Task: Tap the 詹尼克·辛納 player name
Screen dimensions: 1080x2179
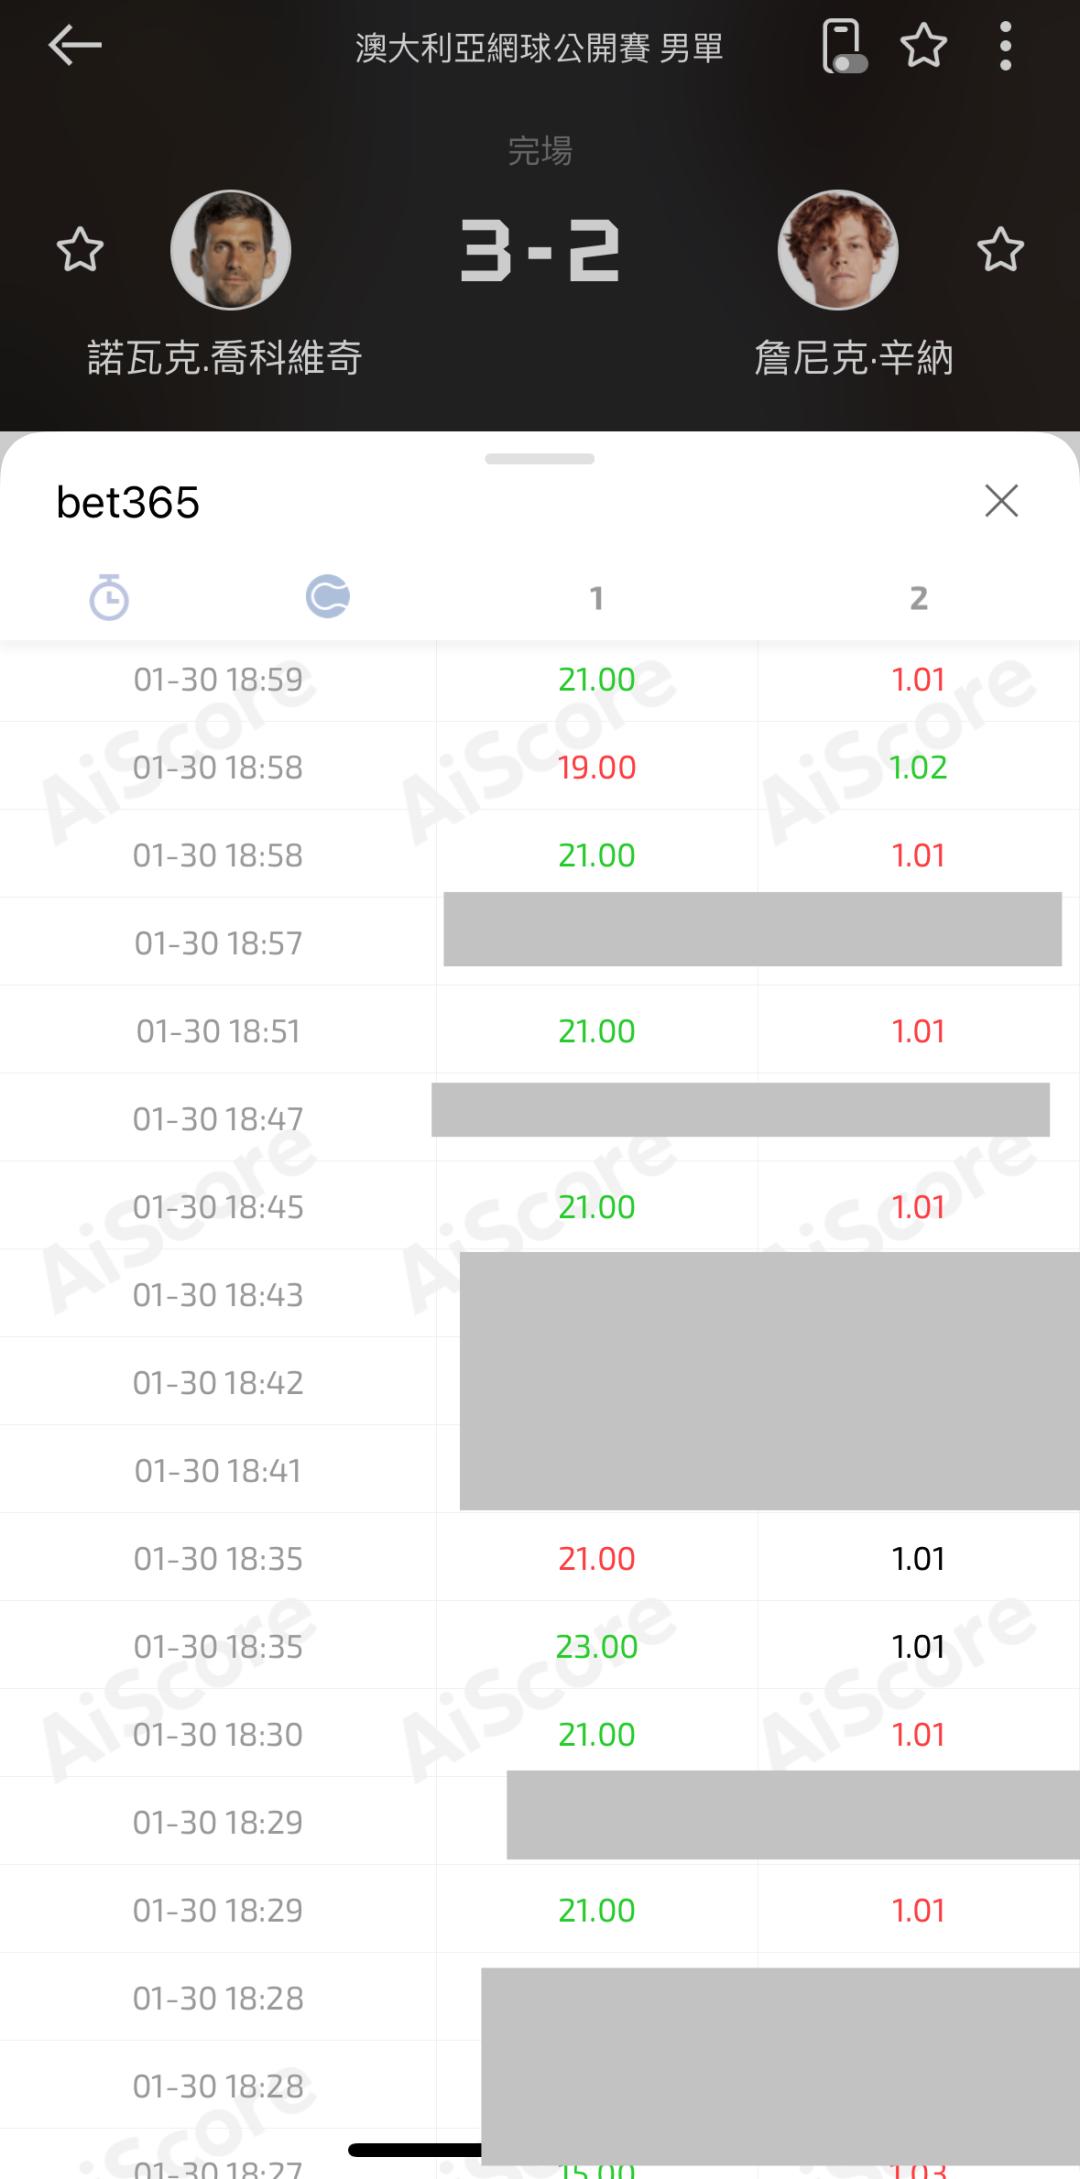Action: (x=853, y=358)
